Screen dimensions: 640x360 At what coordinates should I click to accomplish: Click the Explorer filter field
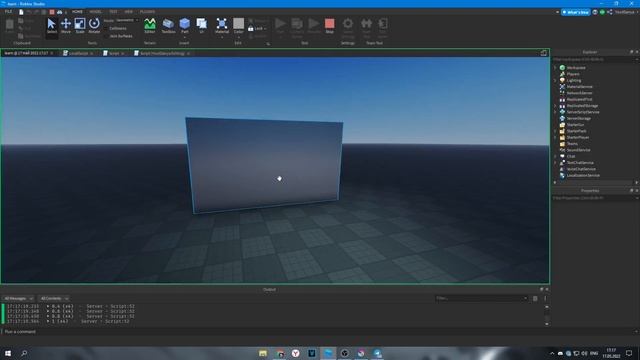pos(595,60)
